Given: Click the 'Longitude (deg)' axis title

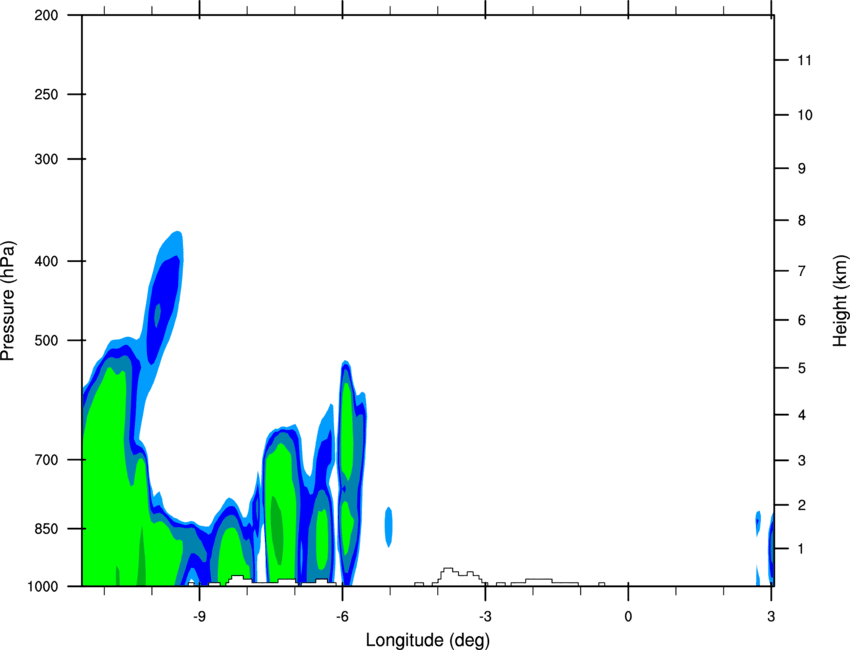Looking at the screenshot, I should click(x=428, y=640).
